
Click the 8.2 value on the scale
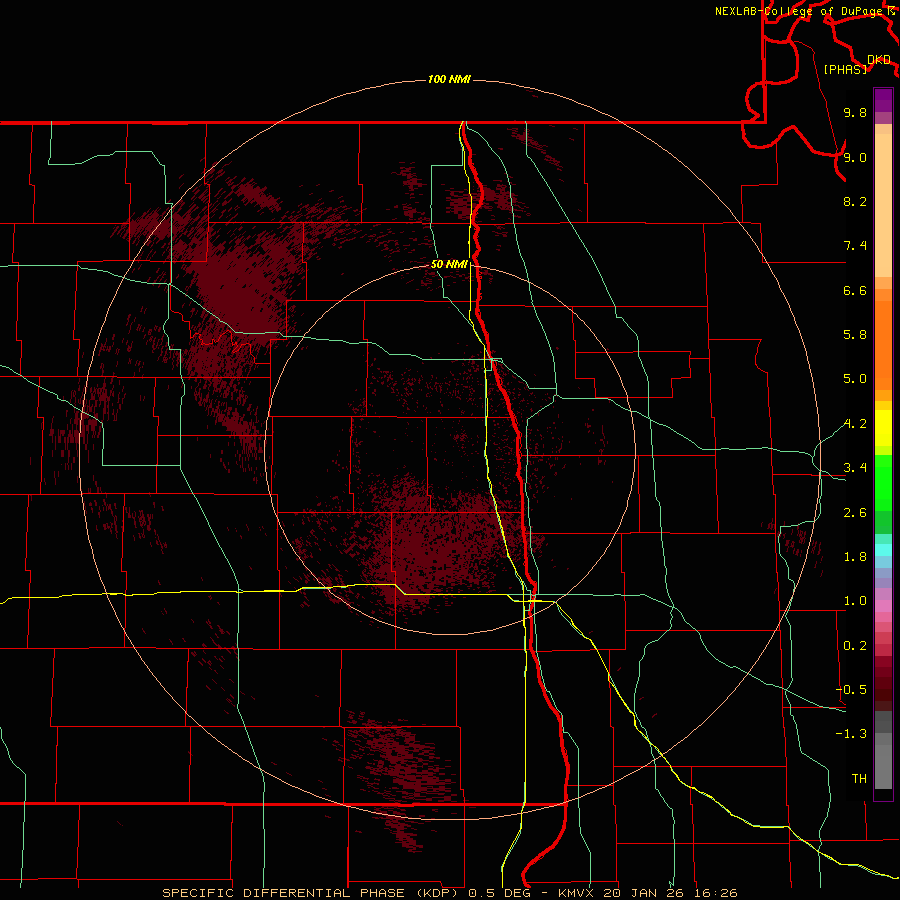[x=855, y=201]
